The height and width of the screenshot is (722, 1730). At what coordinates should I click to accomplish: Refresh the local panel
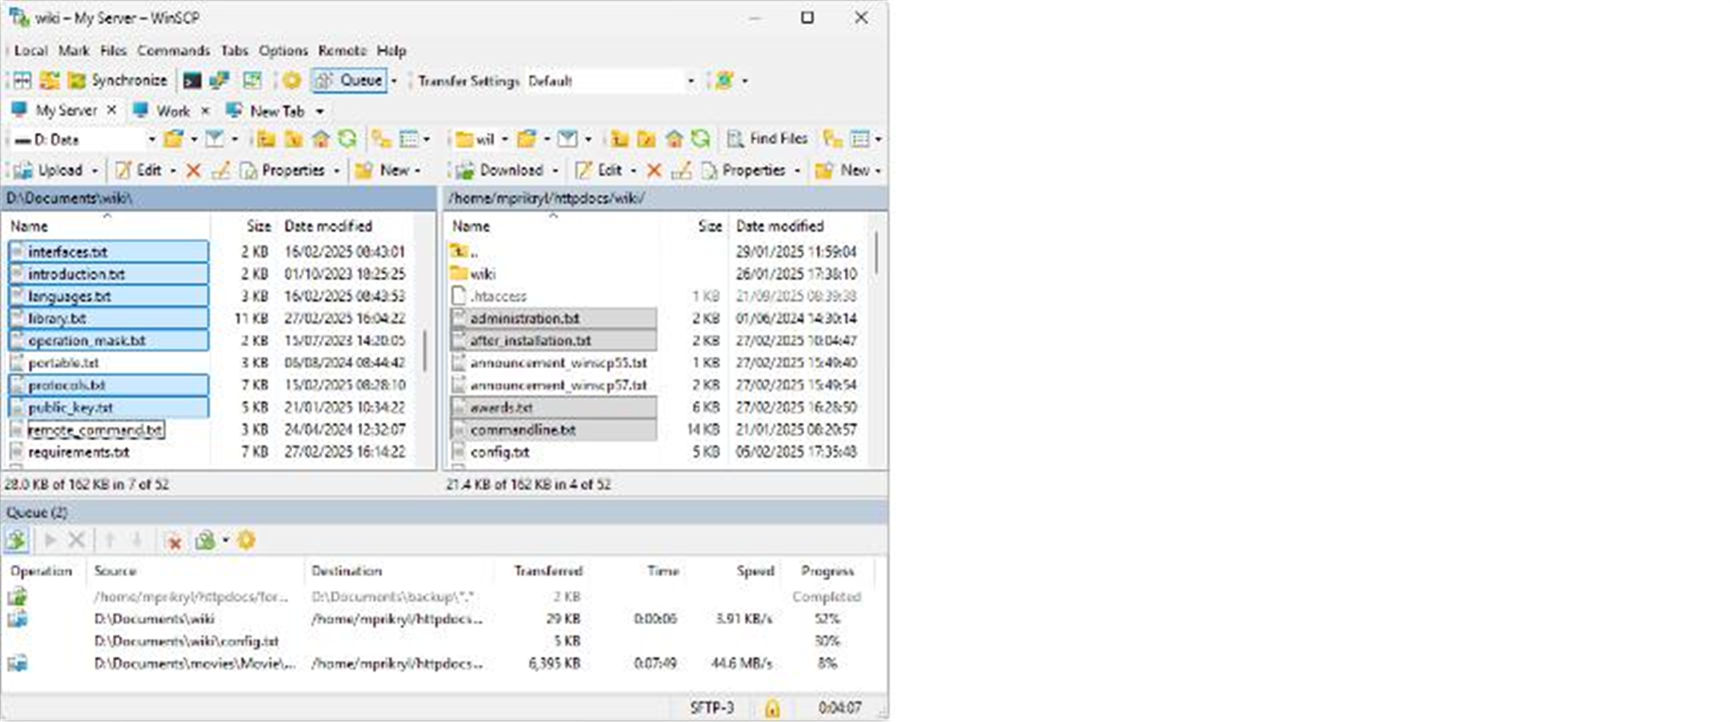347,139
